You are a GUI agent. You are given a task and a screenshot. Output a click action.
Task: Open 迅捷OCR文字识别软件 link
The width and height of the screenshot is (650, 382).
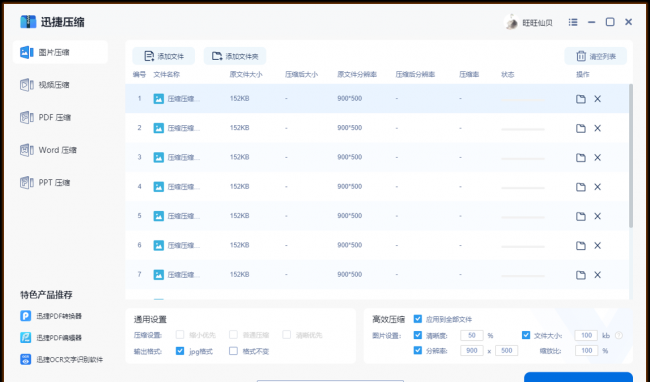pos(61,359)
